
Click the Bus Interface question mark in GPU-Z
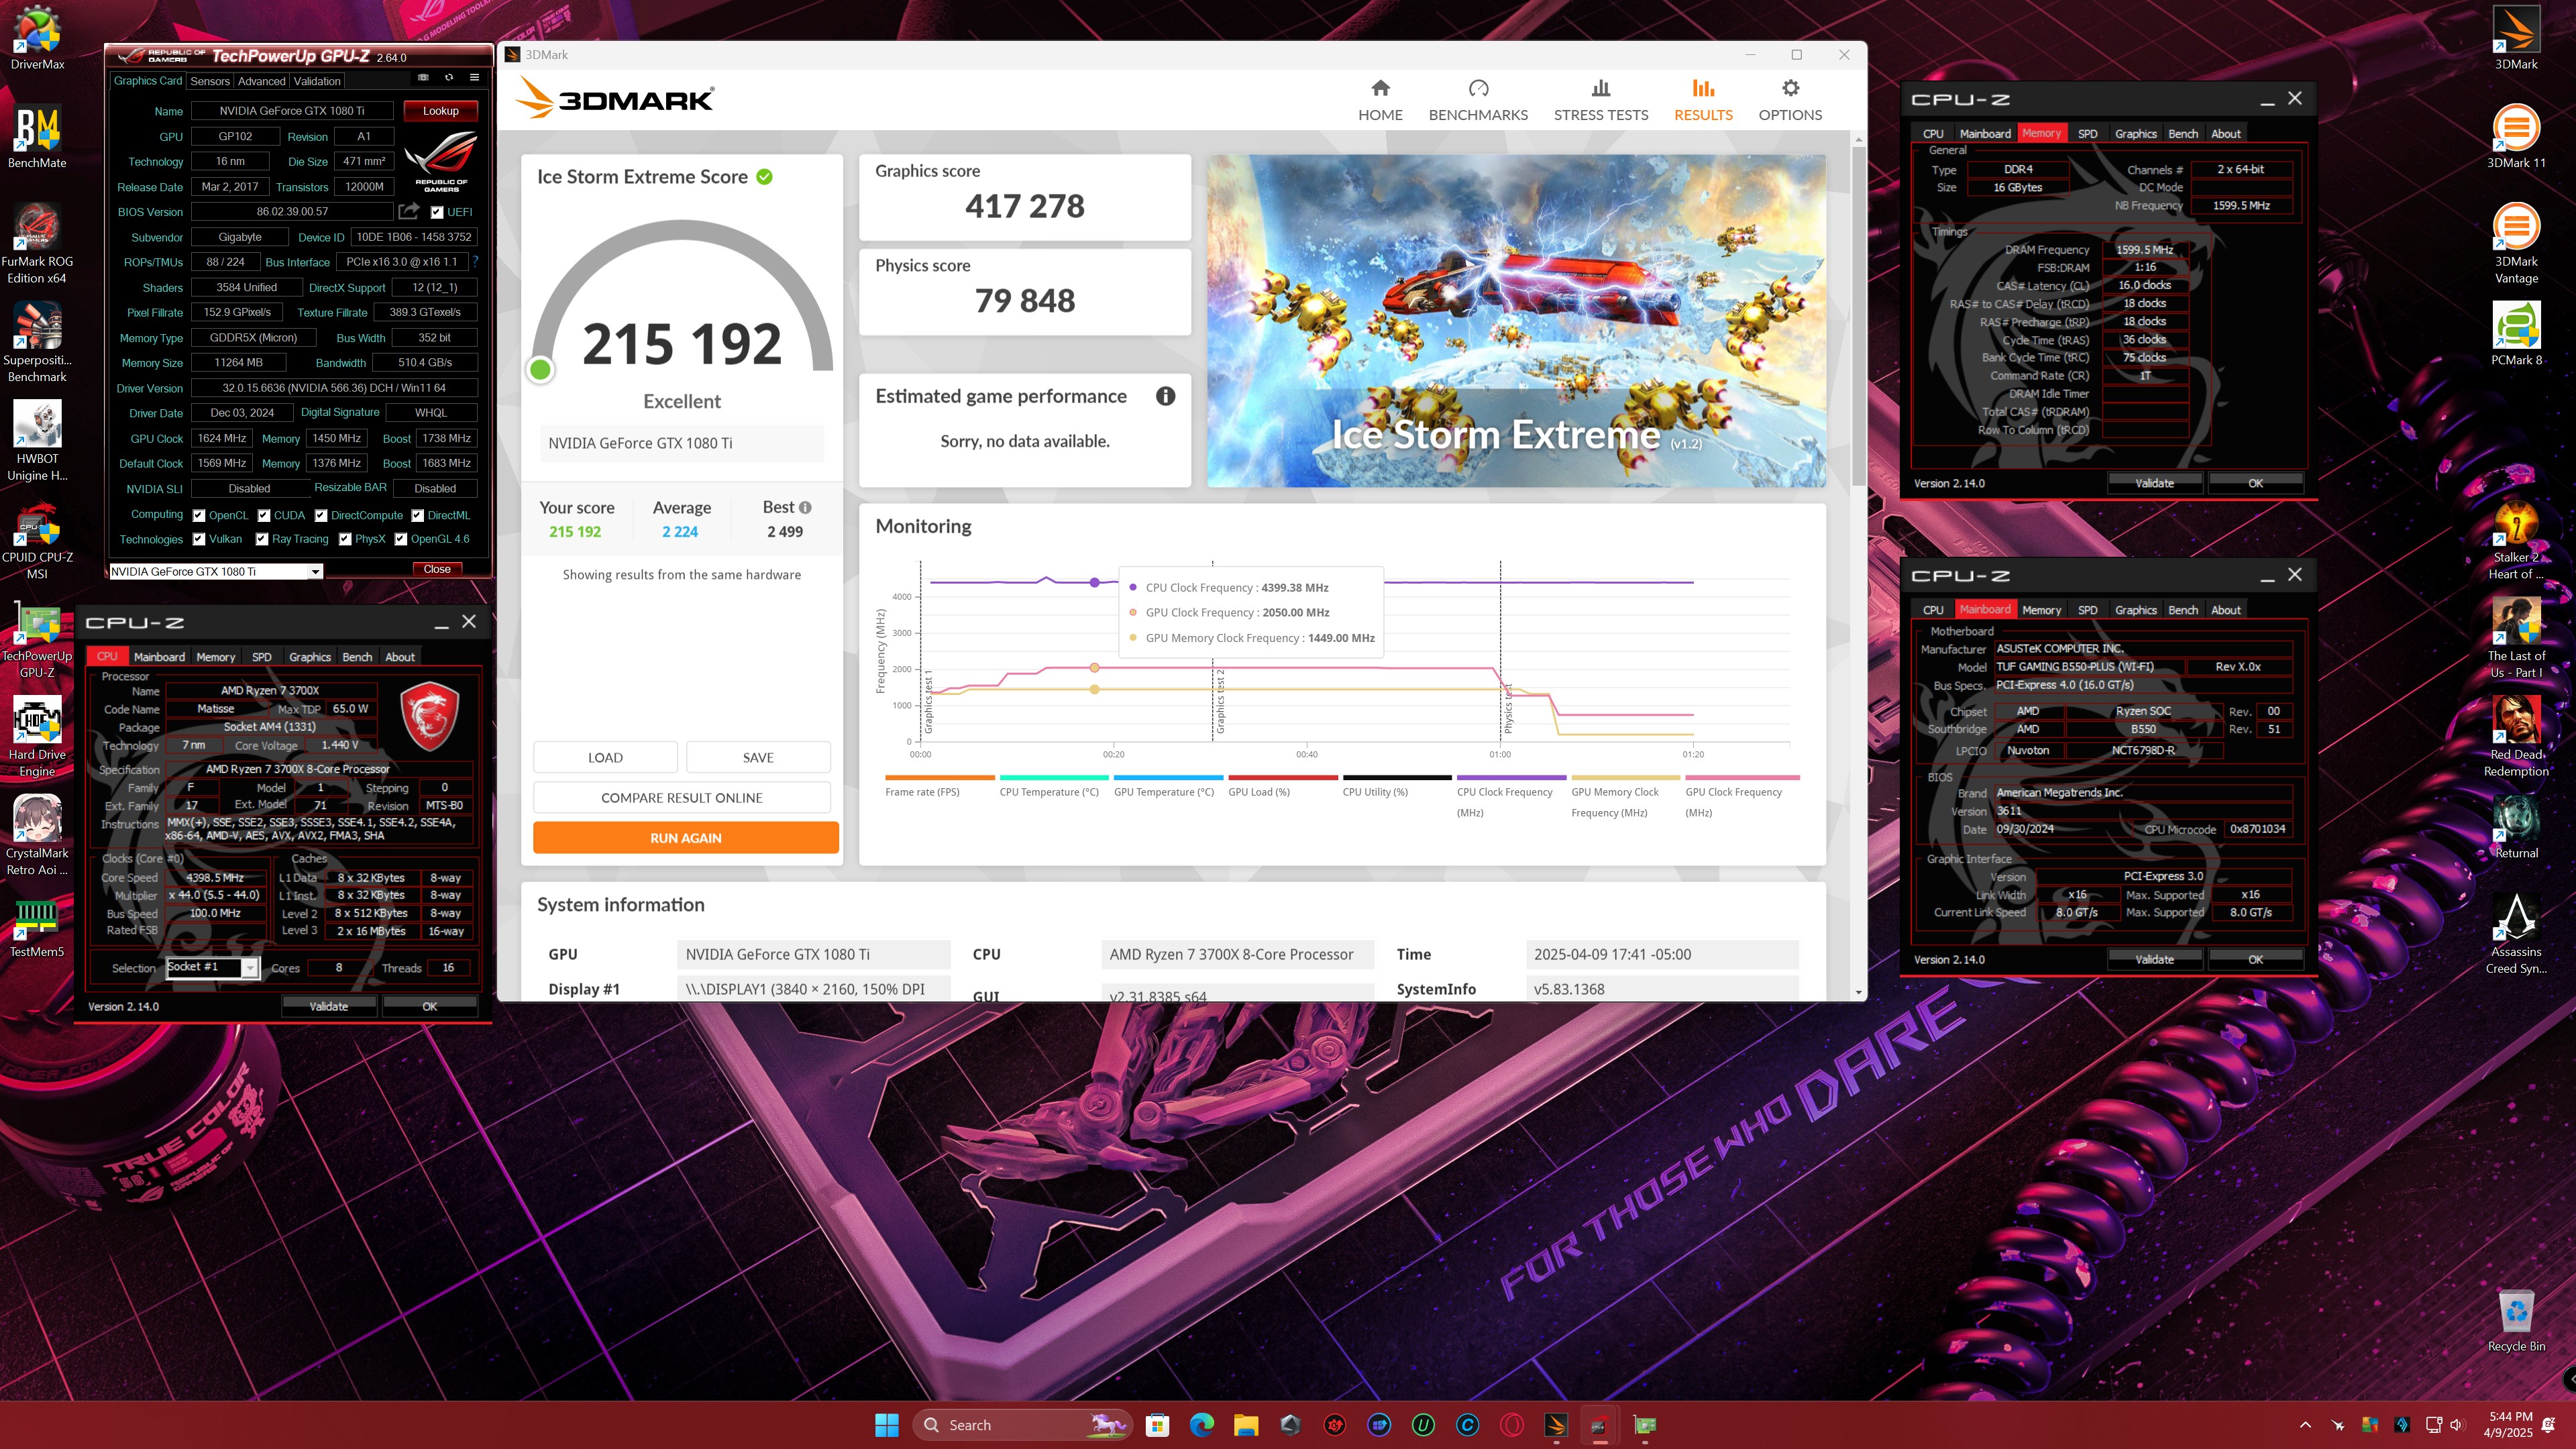[x=475, y=262]
